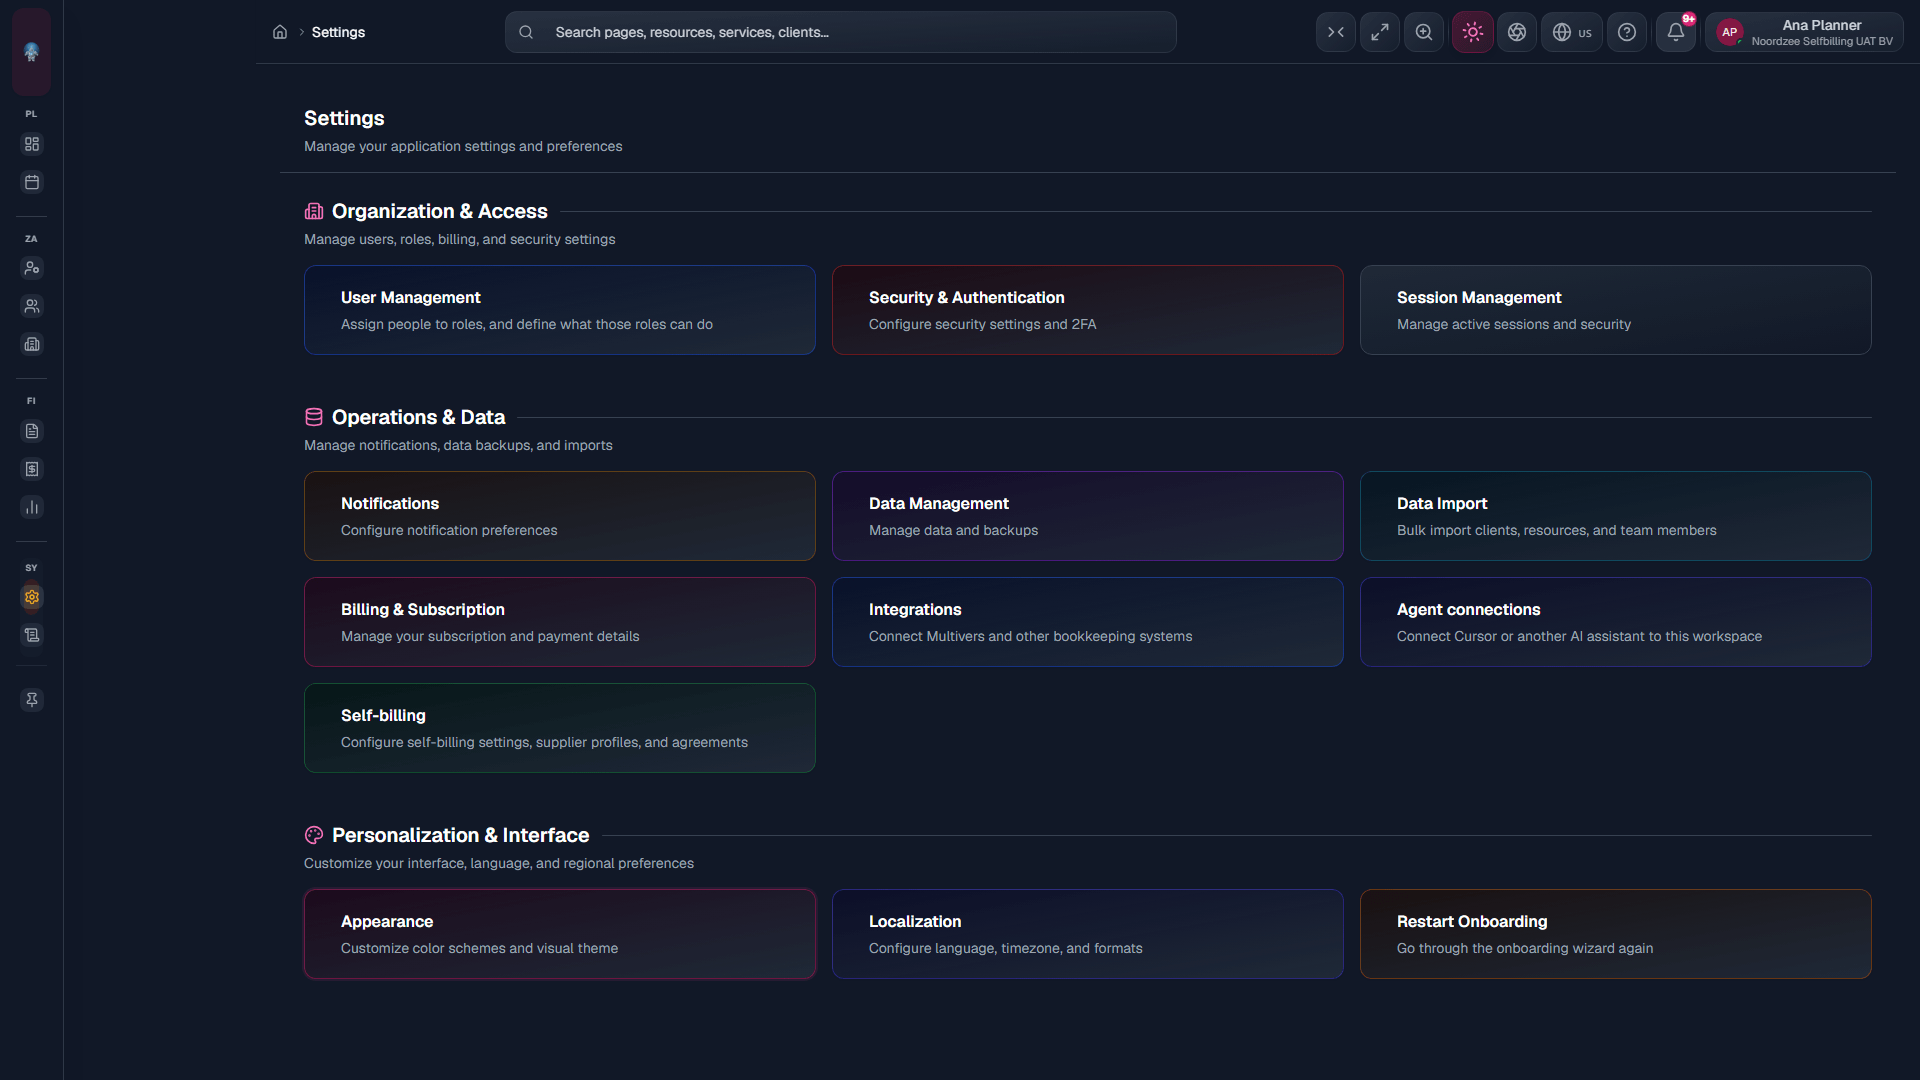Click the building sidebar icon under ZA

pos(32,344)
